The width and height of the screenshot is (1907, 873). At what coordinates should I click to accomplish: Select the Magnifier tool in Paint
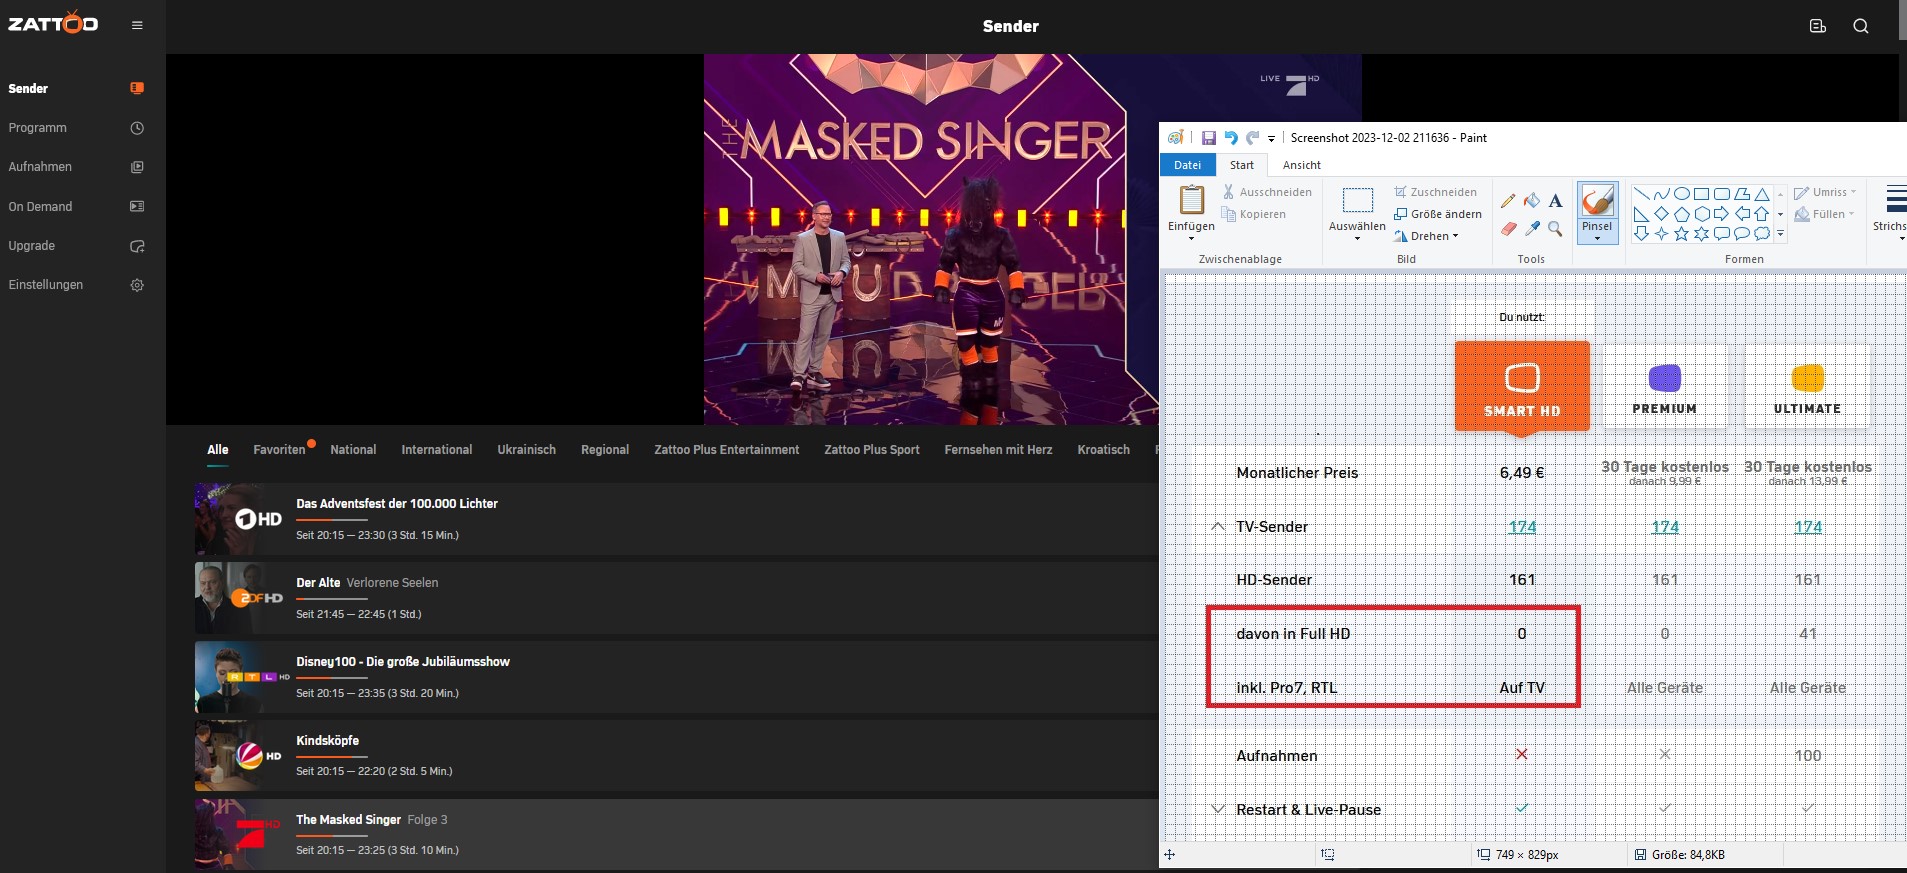(x=1555, y=229)
